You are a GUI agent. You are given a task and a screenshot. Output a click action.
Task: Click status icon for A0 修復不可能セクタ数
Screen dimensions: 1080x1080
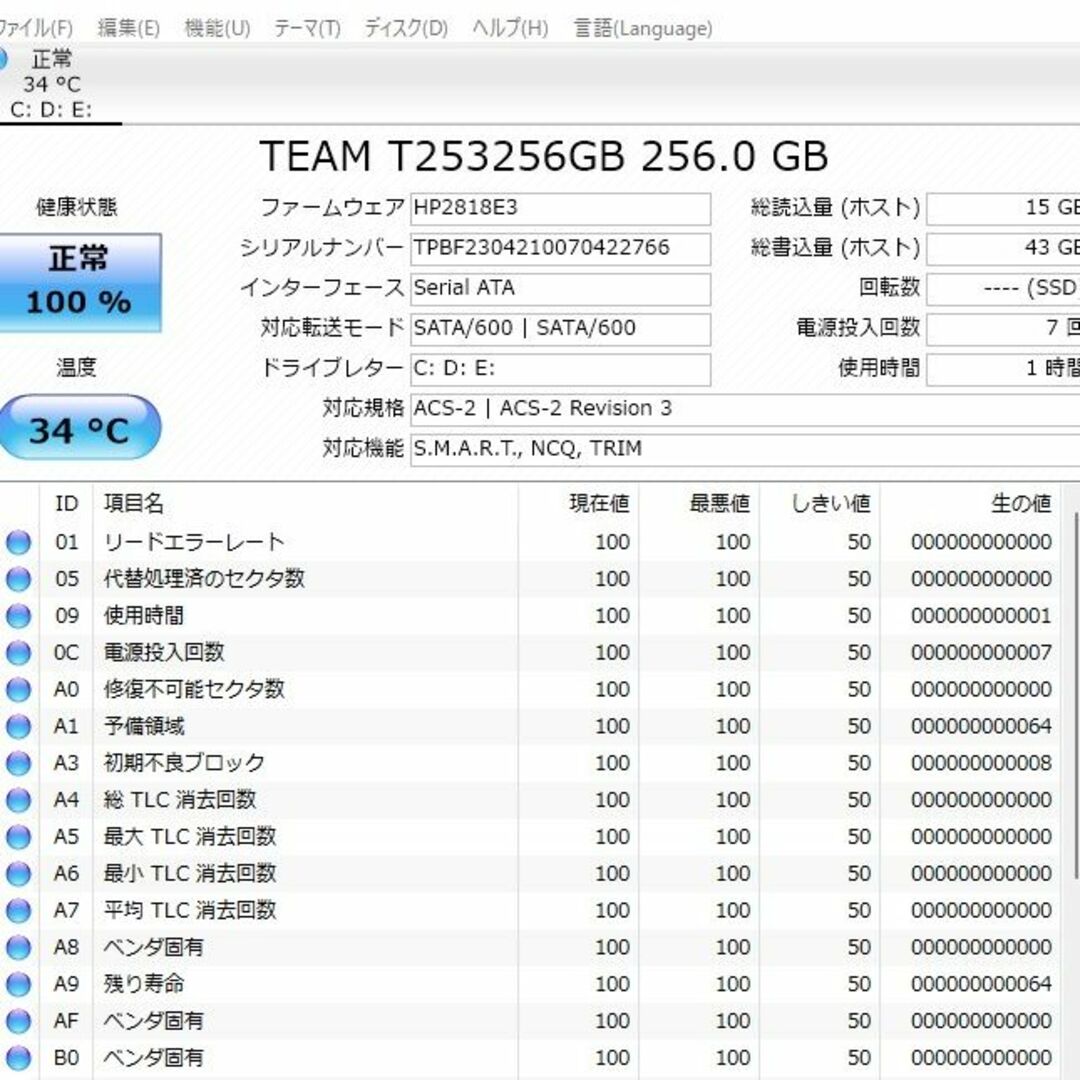pyautogui.click(x=19, y=689)
